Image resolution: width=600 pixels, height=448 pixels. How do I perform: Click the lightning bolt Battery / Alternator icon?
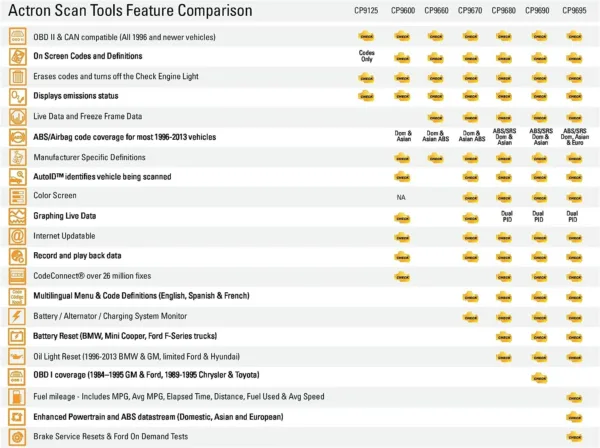[x=18, y=316]
